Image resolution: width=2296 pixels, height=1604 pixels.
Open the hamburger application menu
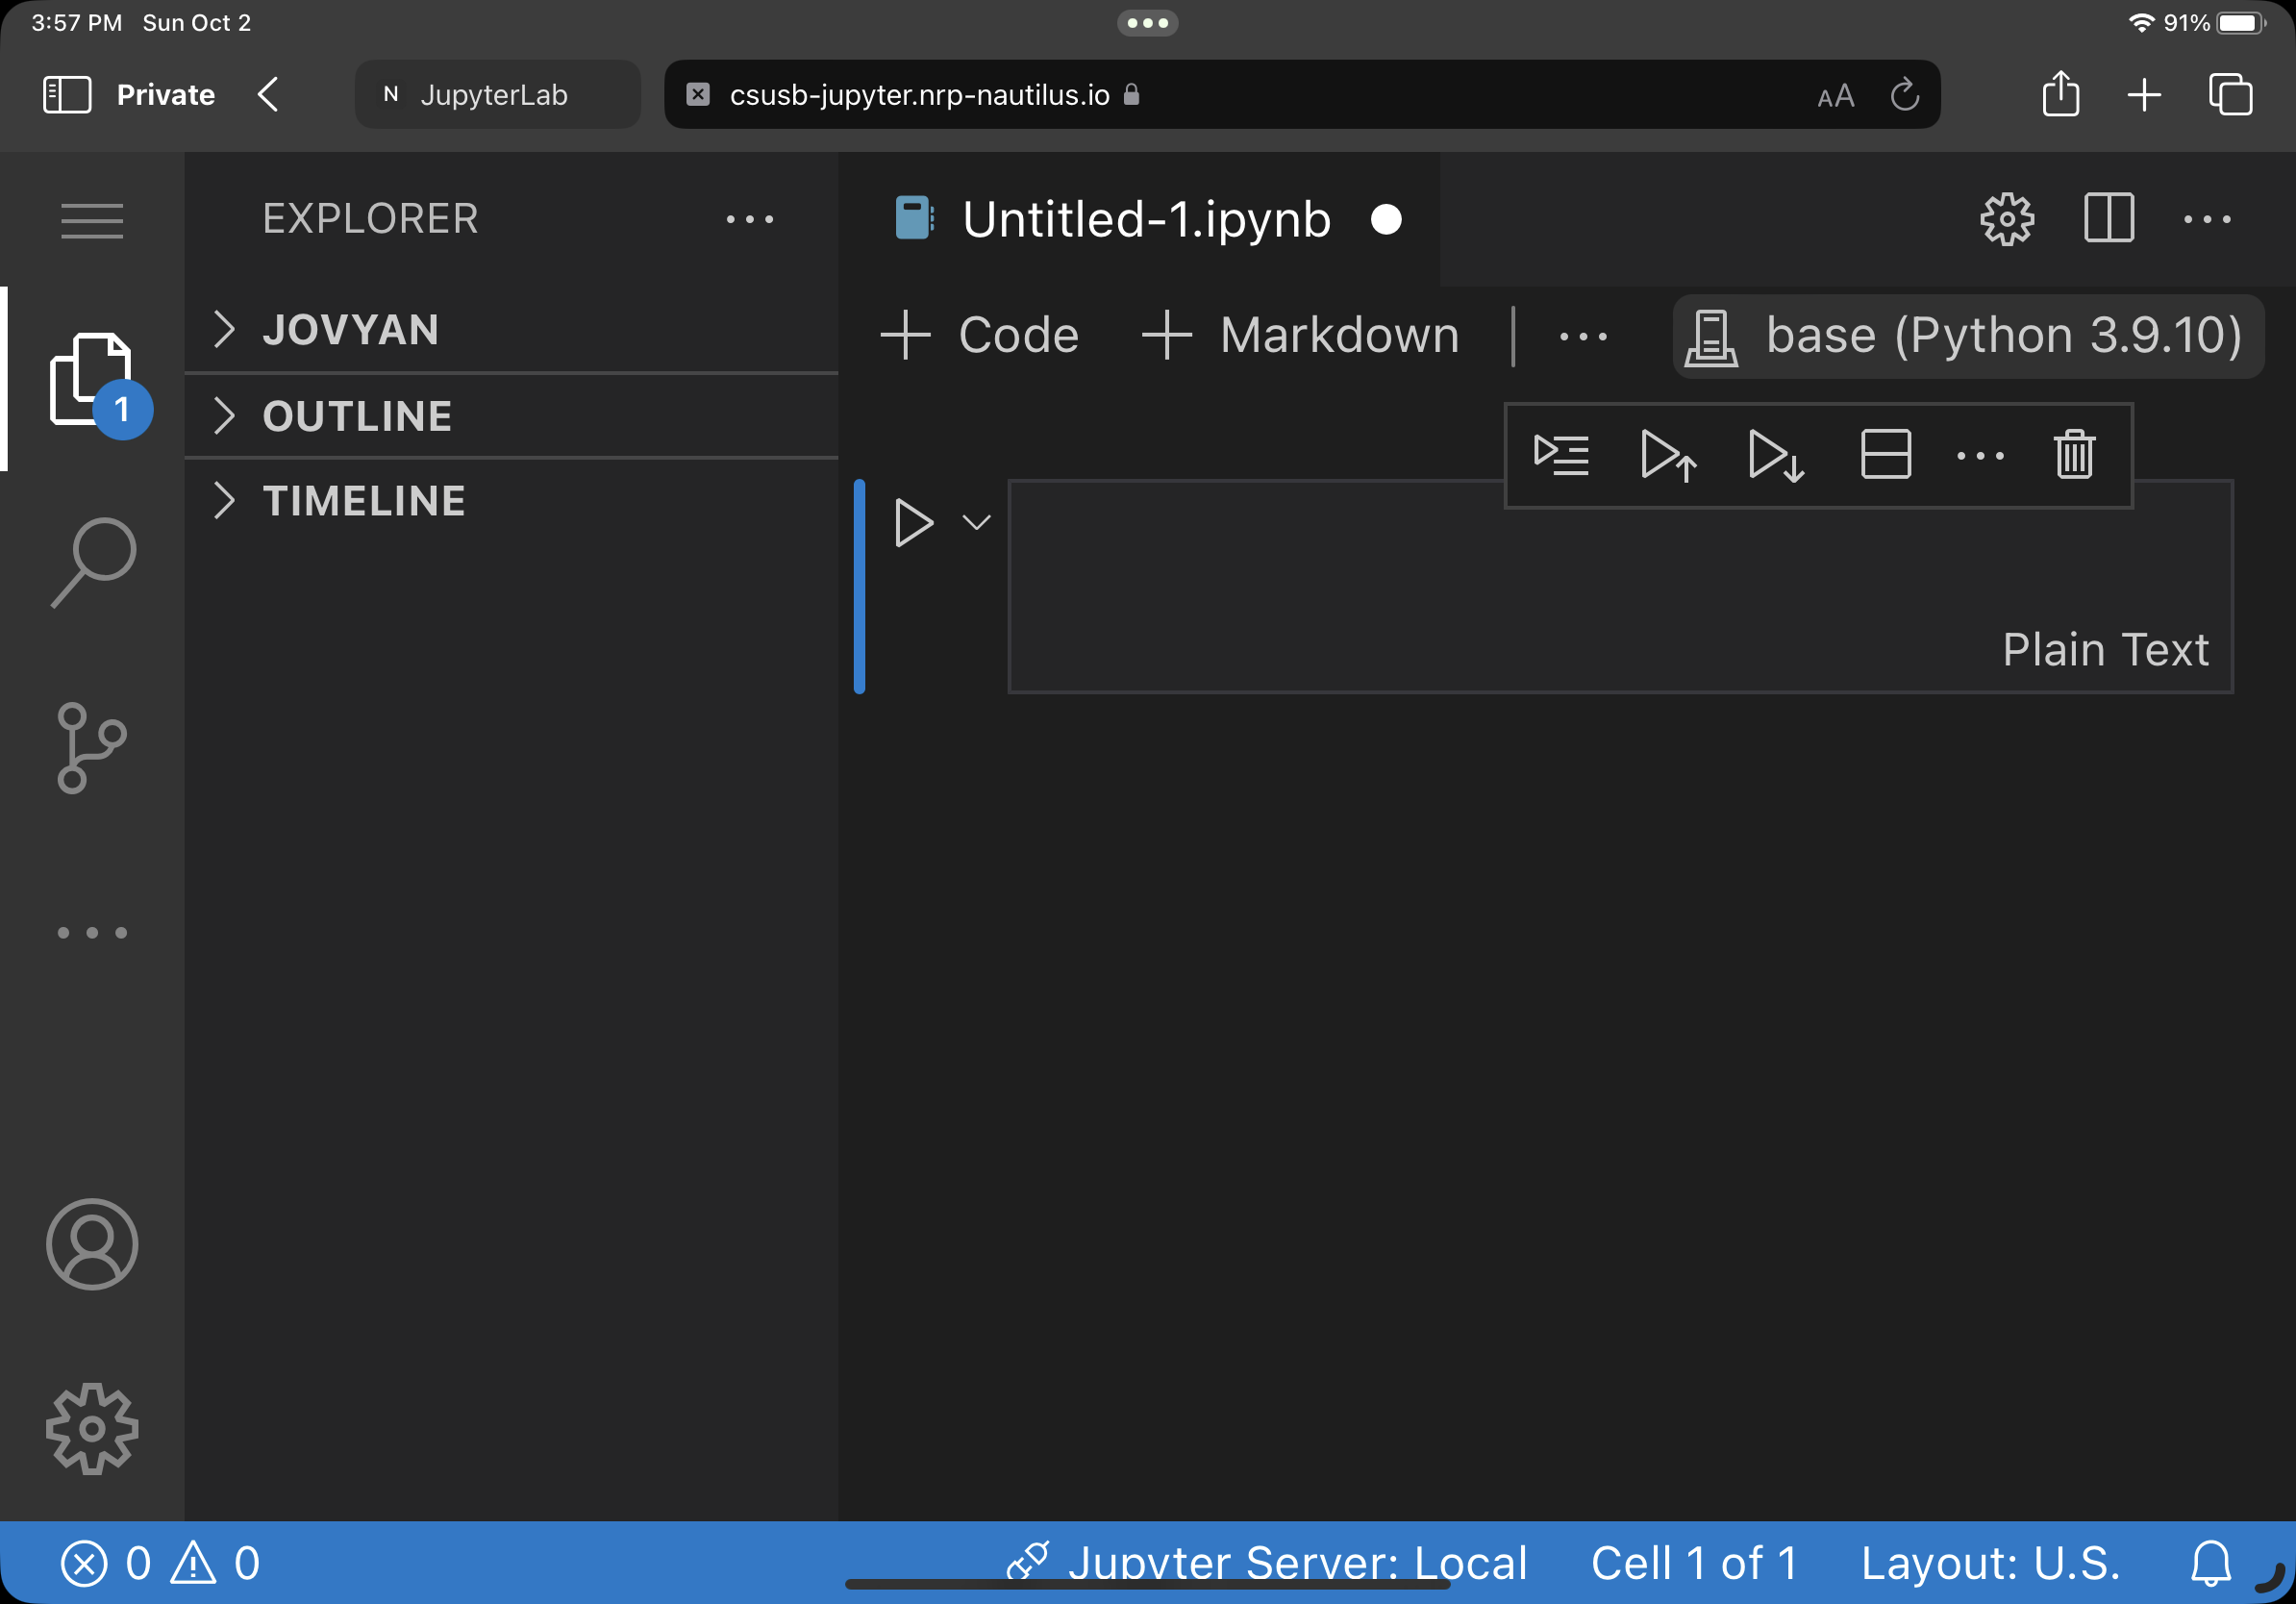92,220
